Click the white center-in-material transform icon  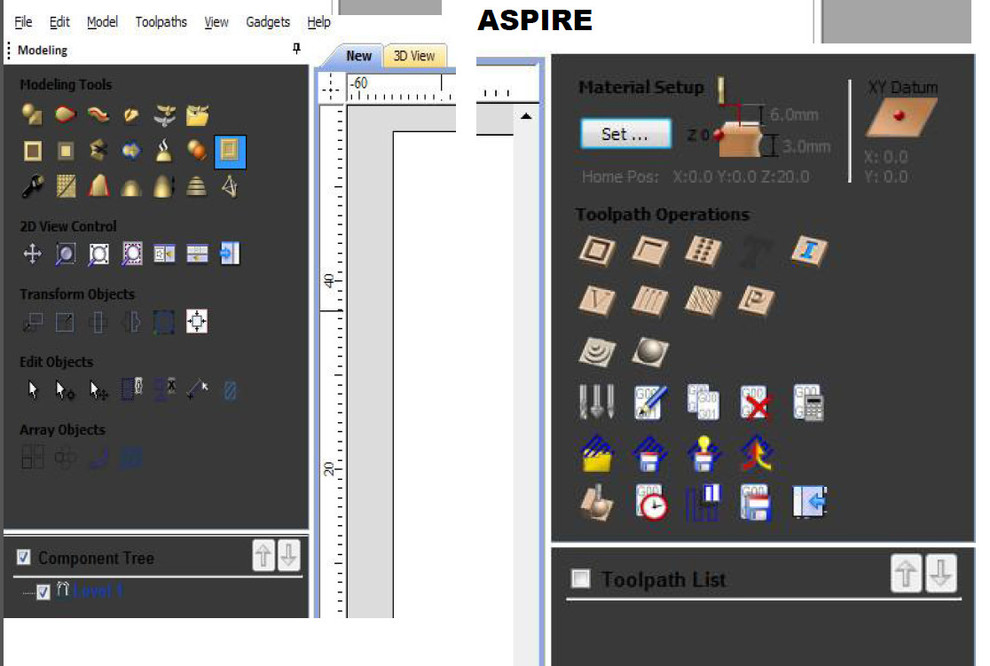click(197, 321)
